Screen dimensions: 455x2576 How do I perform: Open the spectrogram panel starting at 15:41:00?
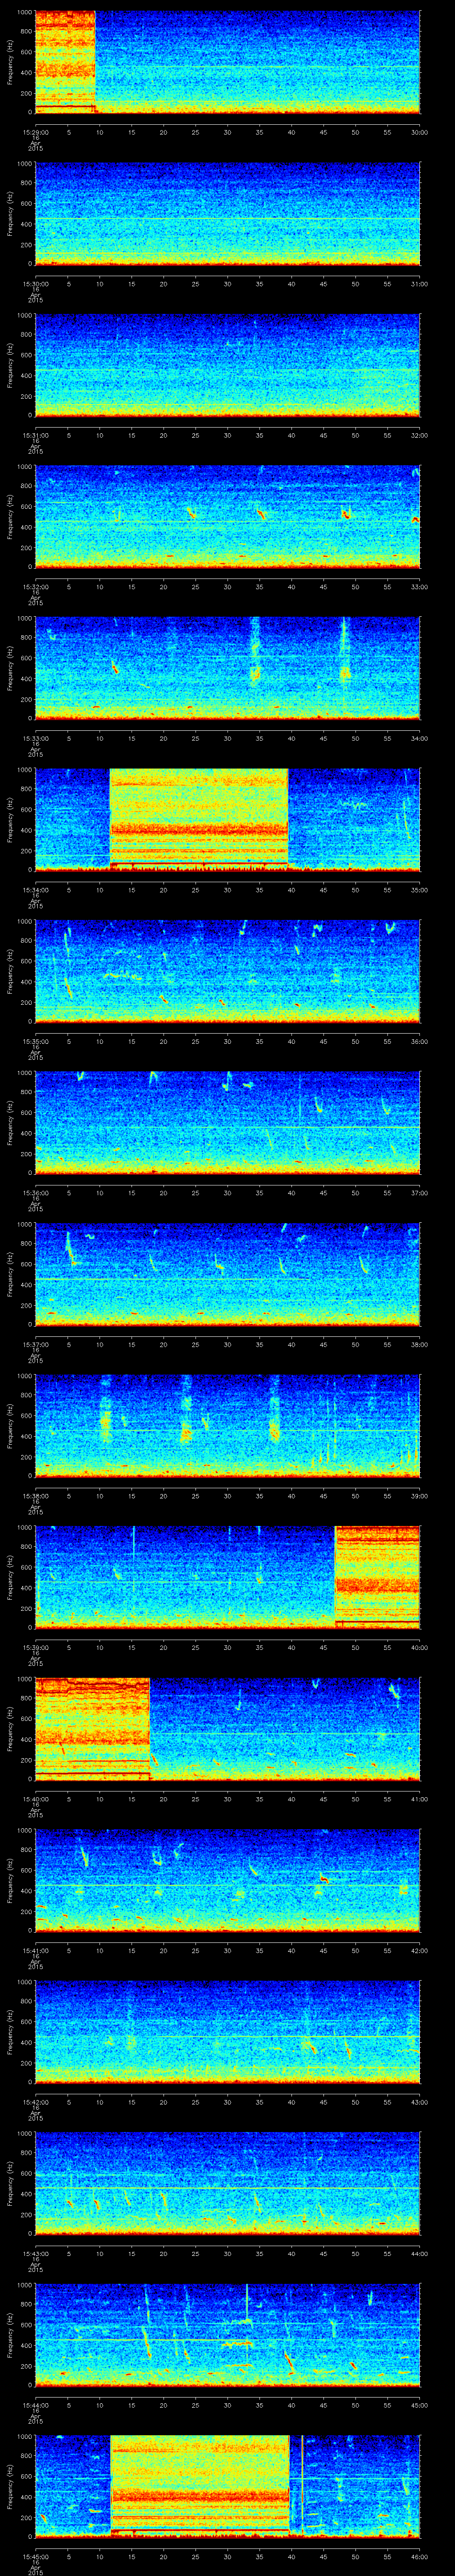tap(227, 1880)
